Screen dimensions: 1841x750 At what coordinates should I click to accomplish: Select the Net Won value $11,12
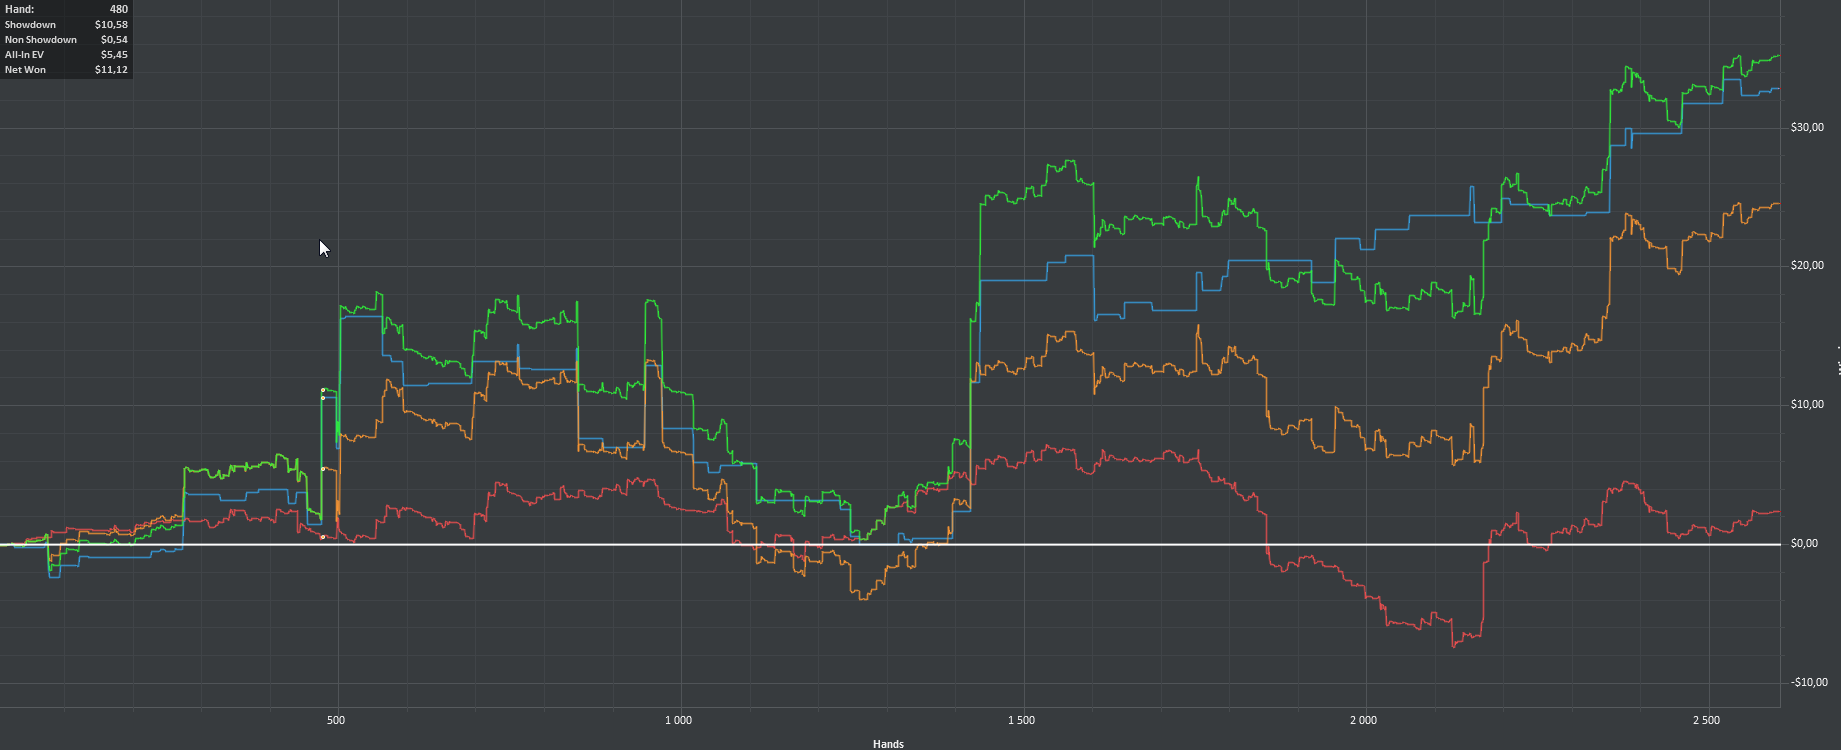pos(111,69)
